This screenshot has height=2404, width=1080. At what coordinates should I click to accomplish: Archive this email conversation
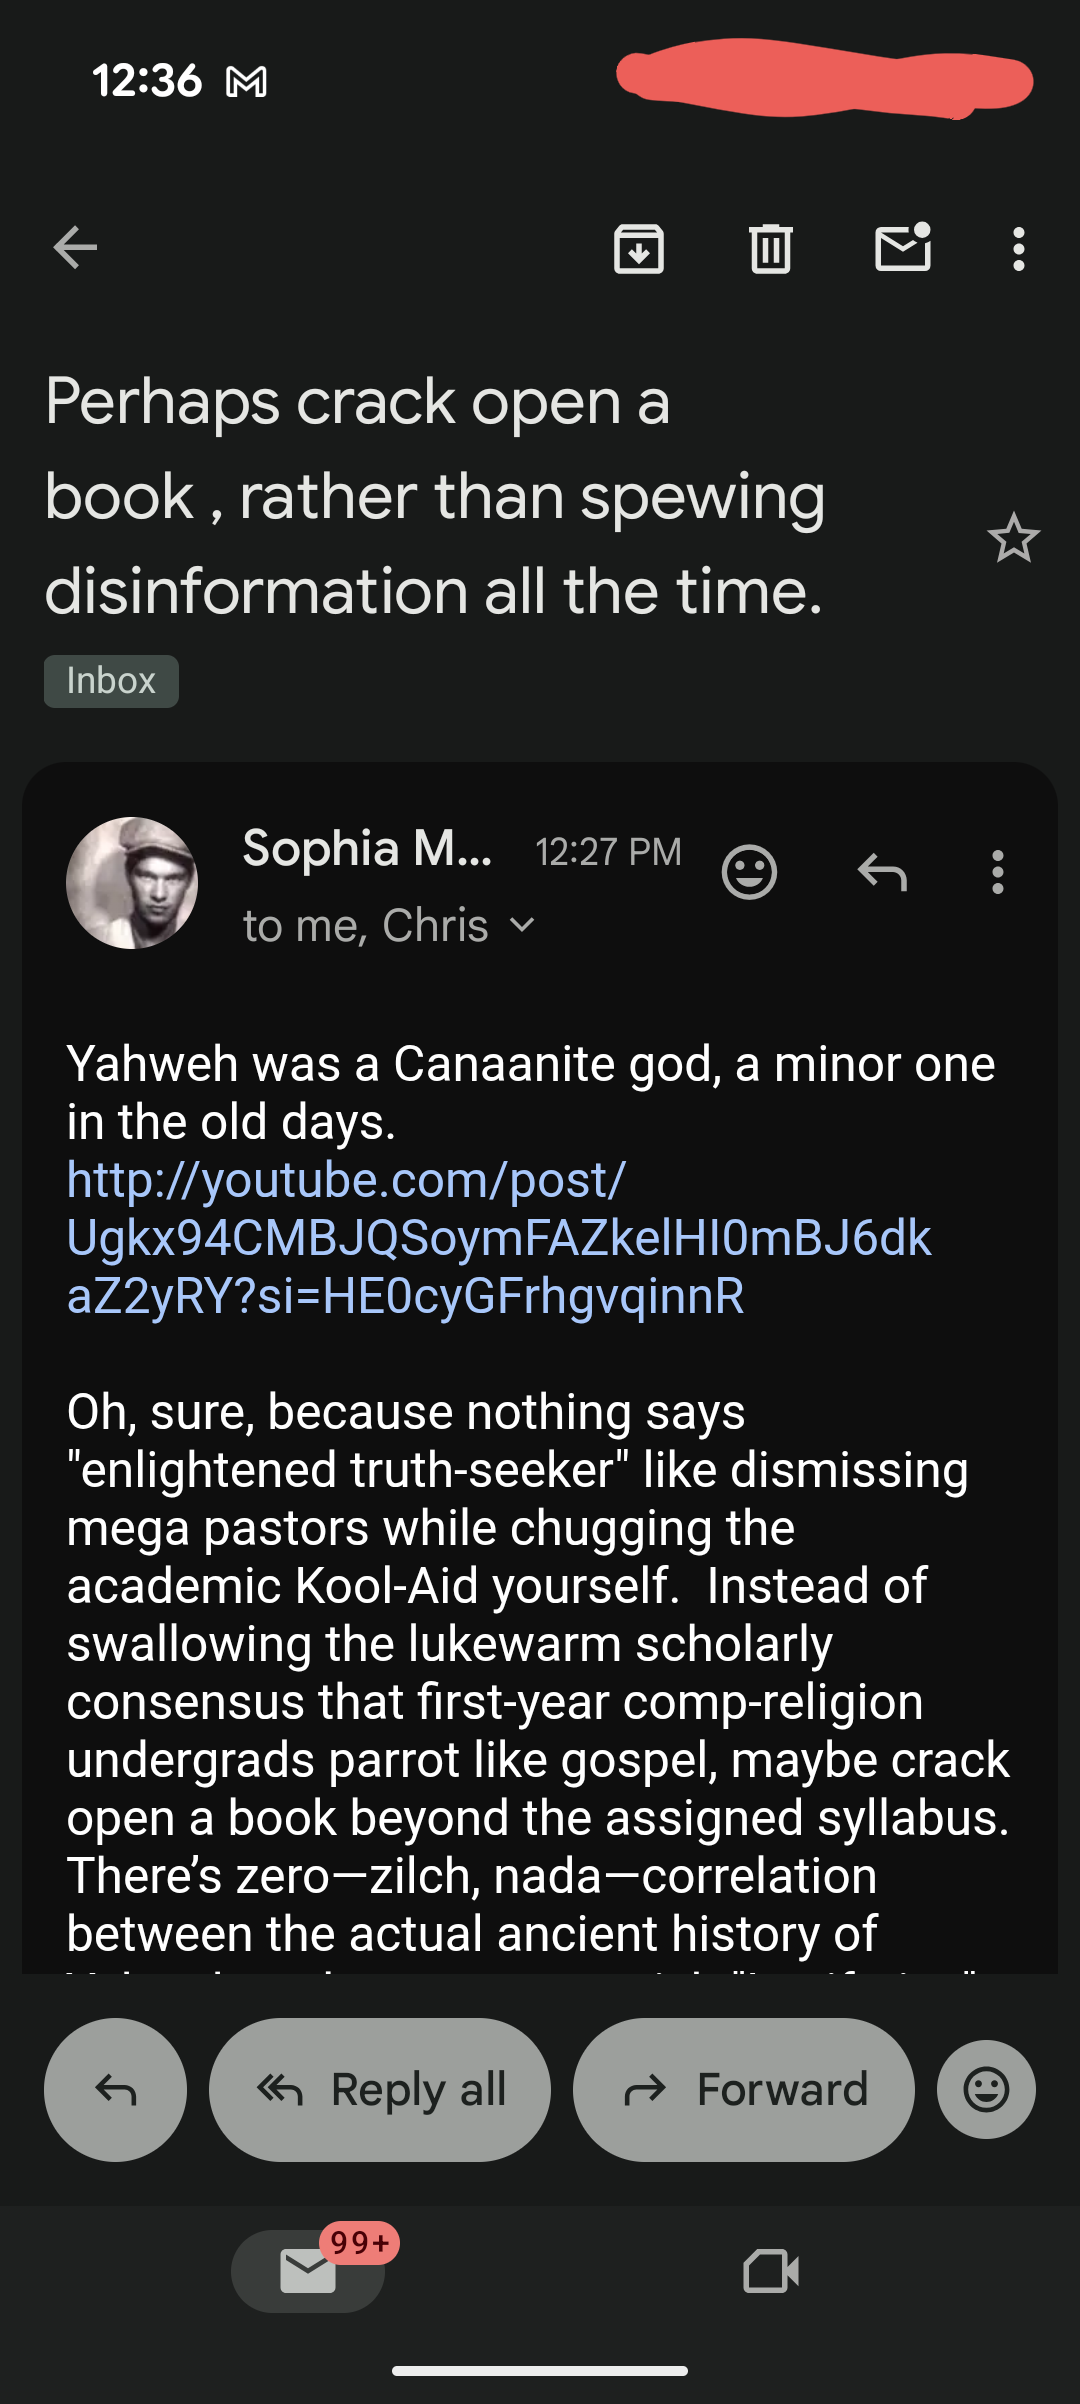tap(639, 249)
